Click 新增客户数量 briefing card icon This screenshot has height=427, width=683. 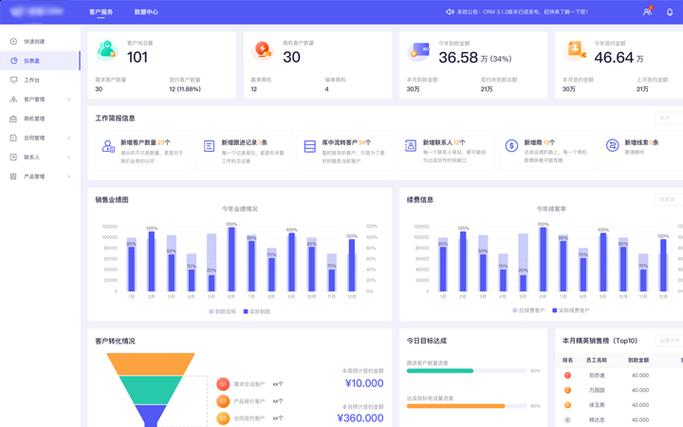[x=107, y=147]
